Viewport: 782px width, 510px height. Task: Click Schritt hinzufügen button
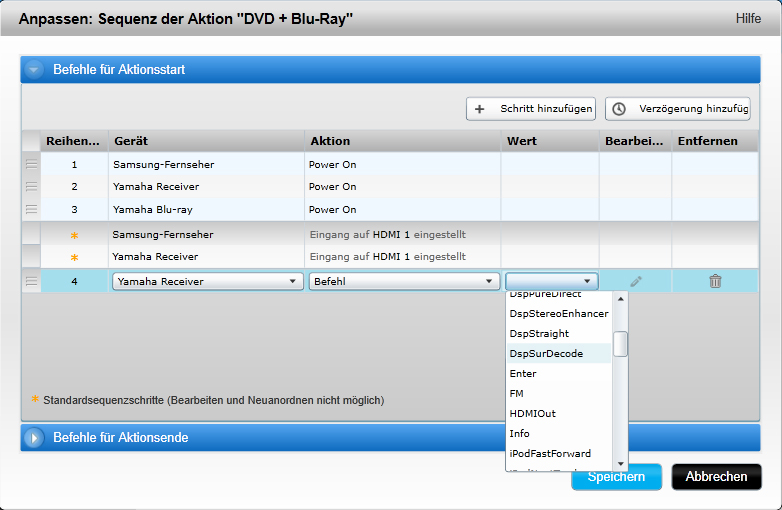tap(531, 109)
